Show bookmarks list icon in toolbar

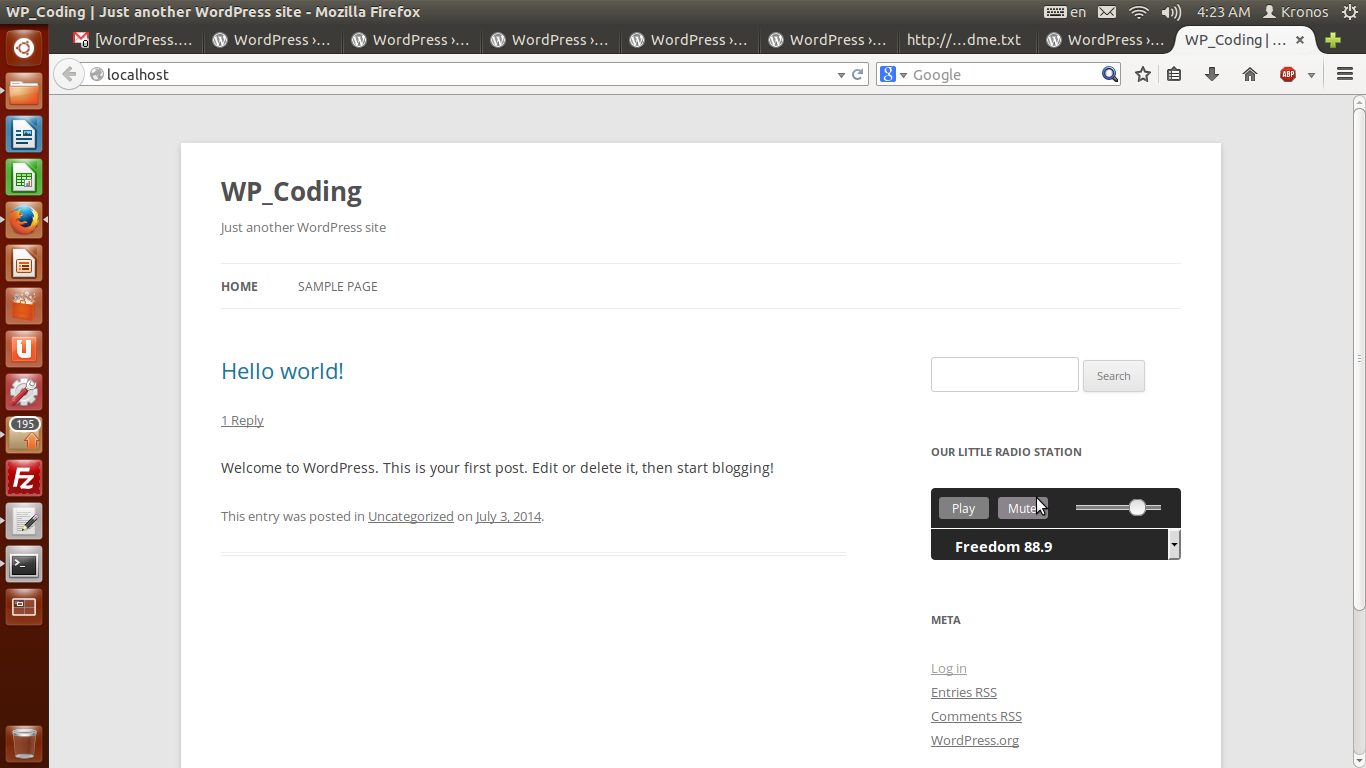pyautogui.click(x=1175, y=74)
